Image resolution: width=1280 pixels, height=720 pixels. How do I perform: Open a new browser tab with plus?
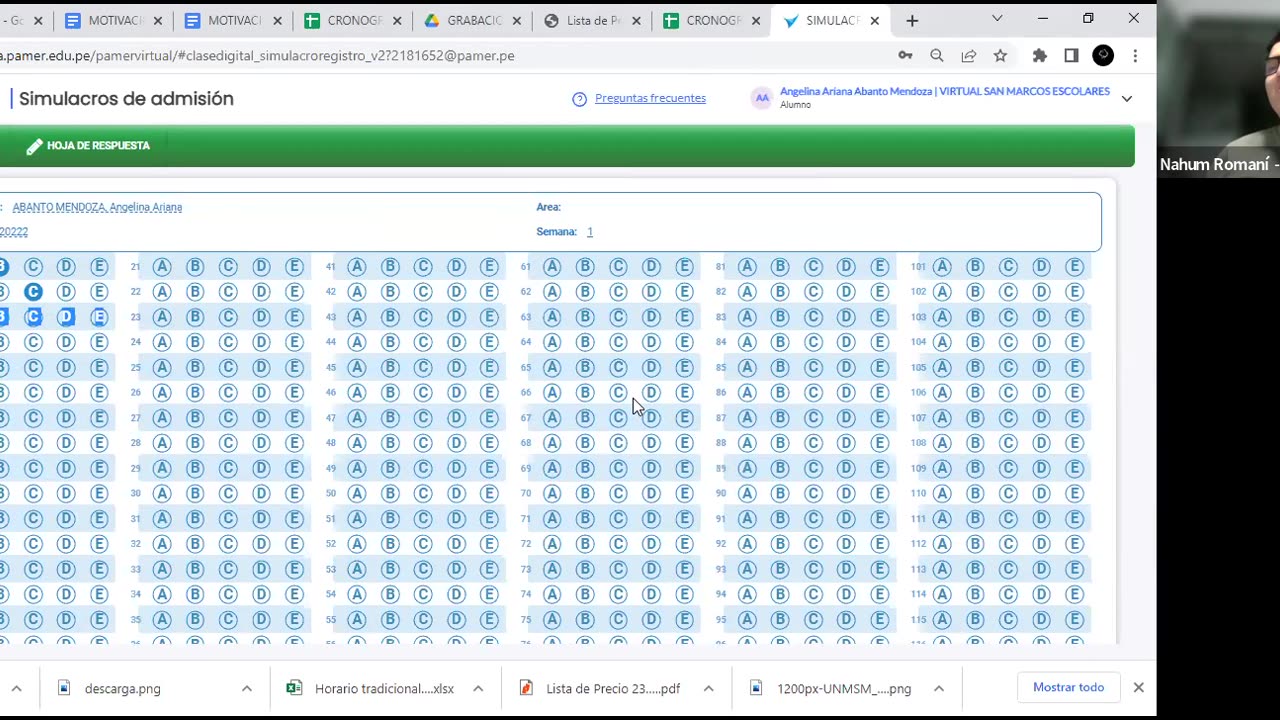911,20
